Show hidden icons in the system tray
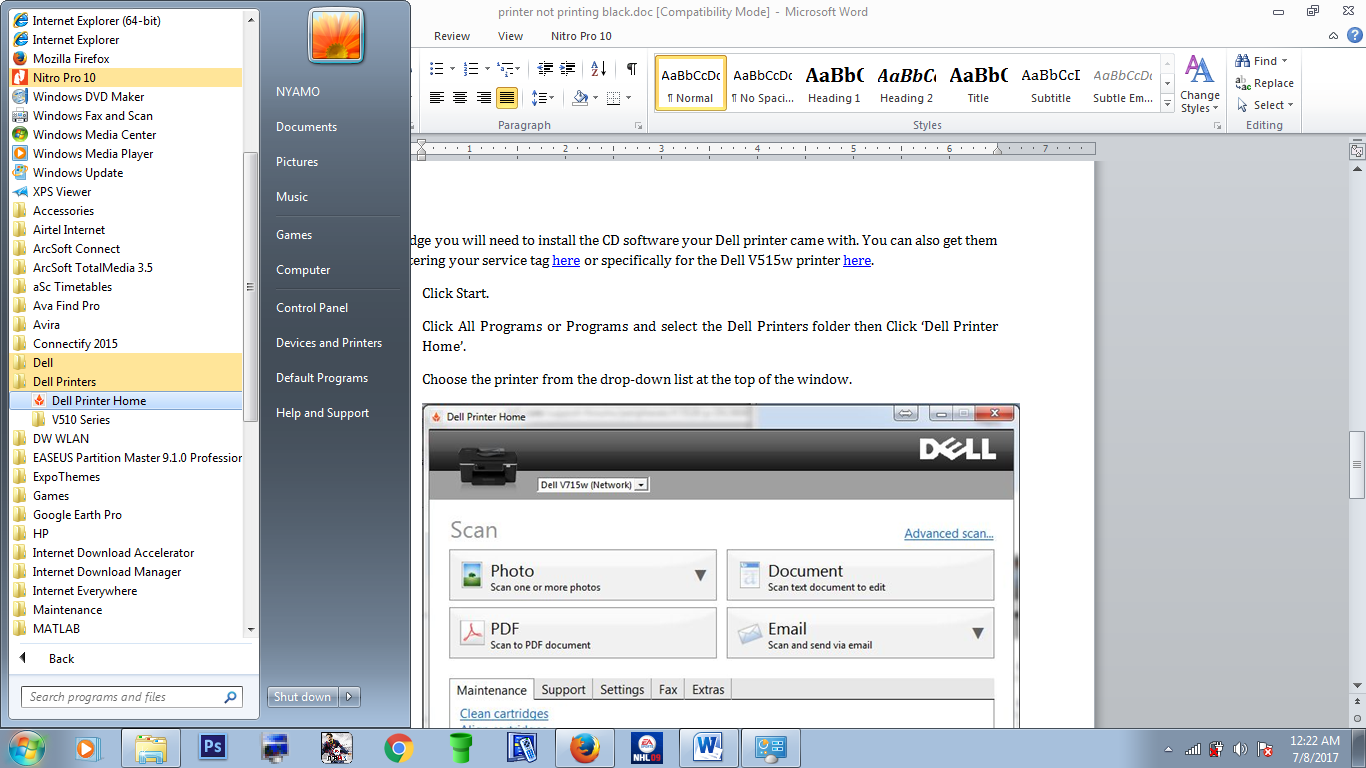This screenshot has height=768, width=1366. (x=1169, y=748)
